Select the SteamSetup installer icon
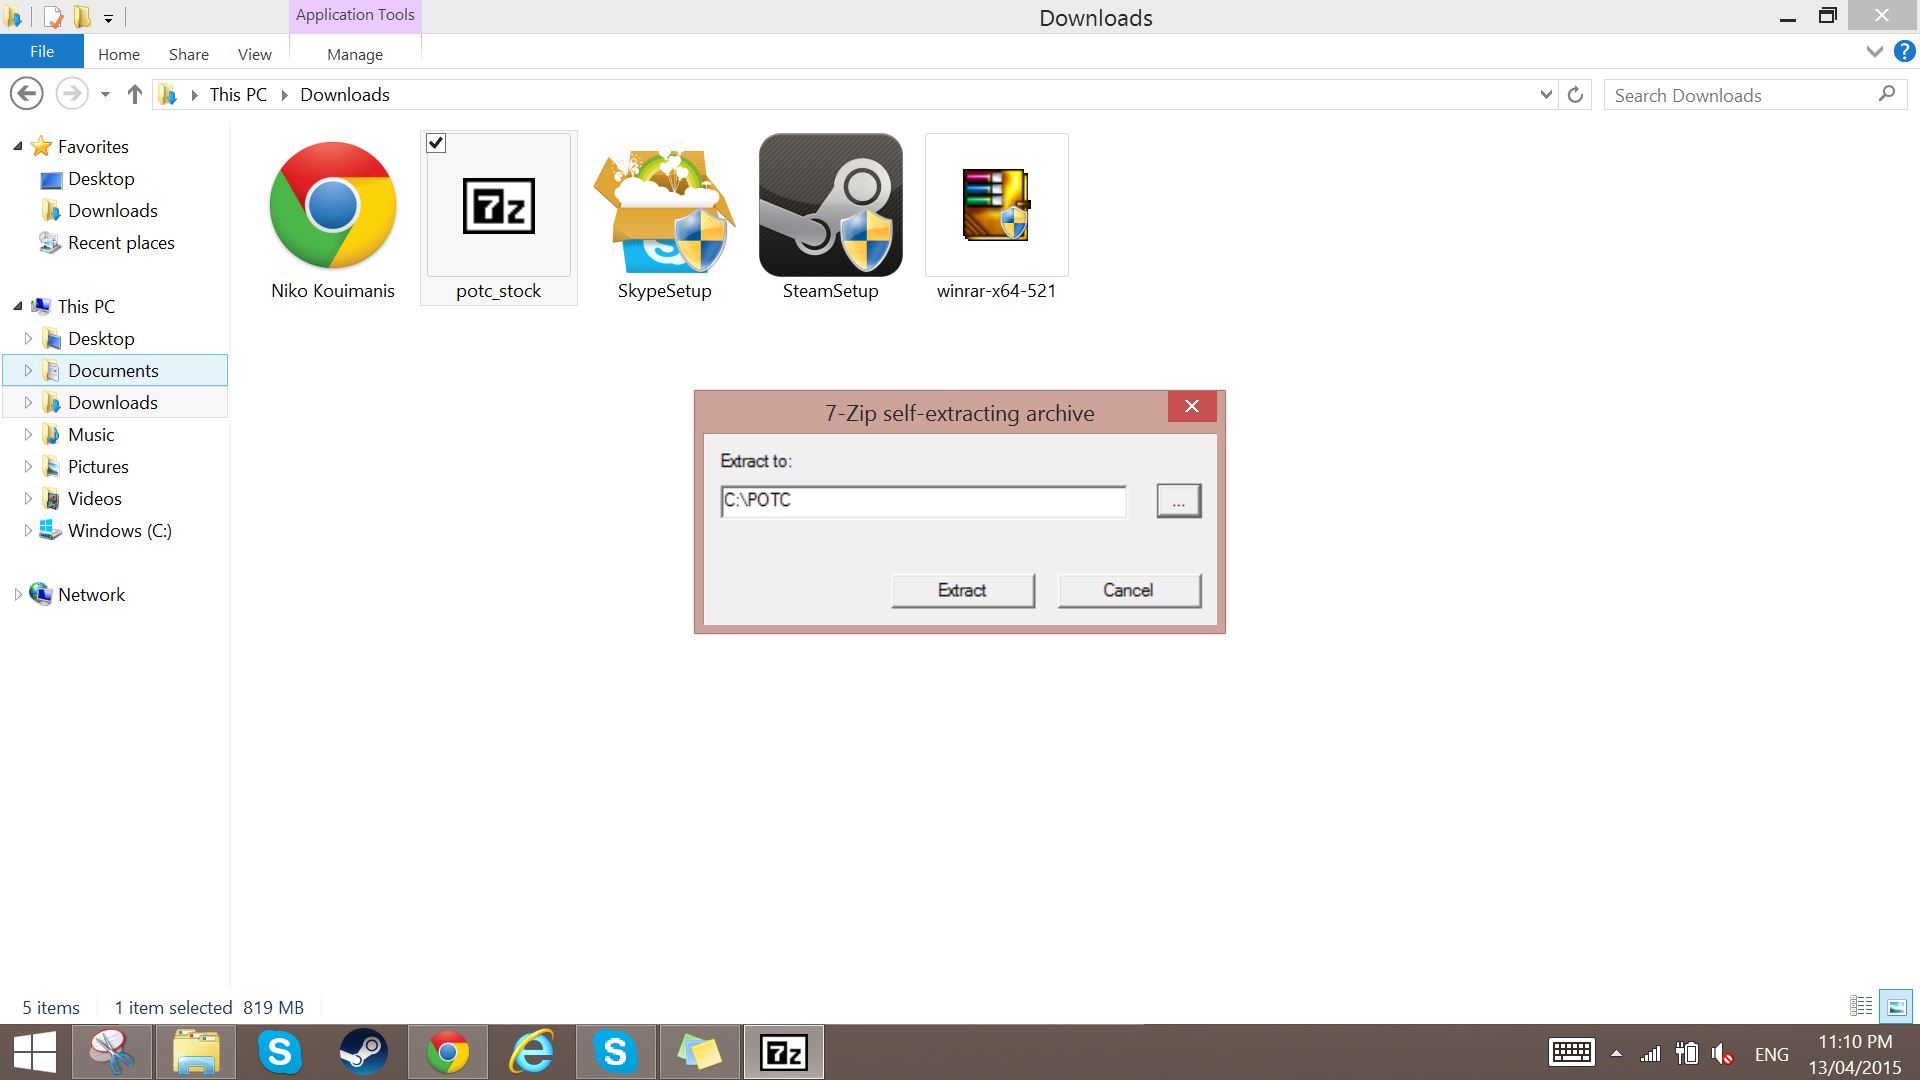 tap(830, 205)
